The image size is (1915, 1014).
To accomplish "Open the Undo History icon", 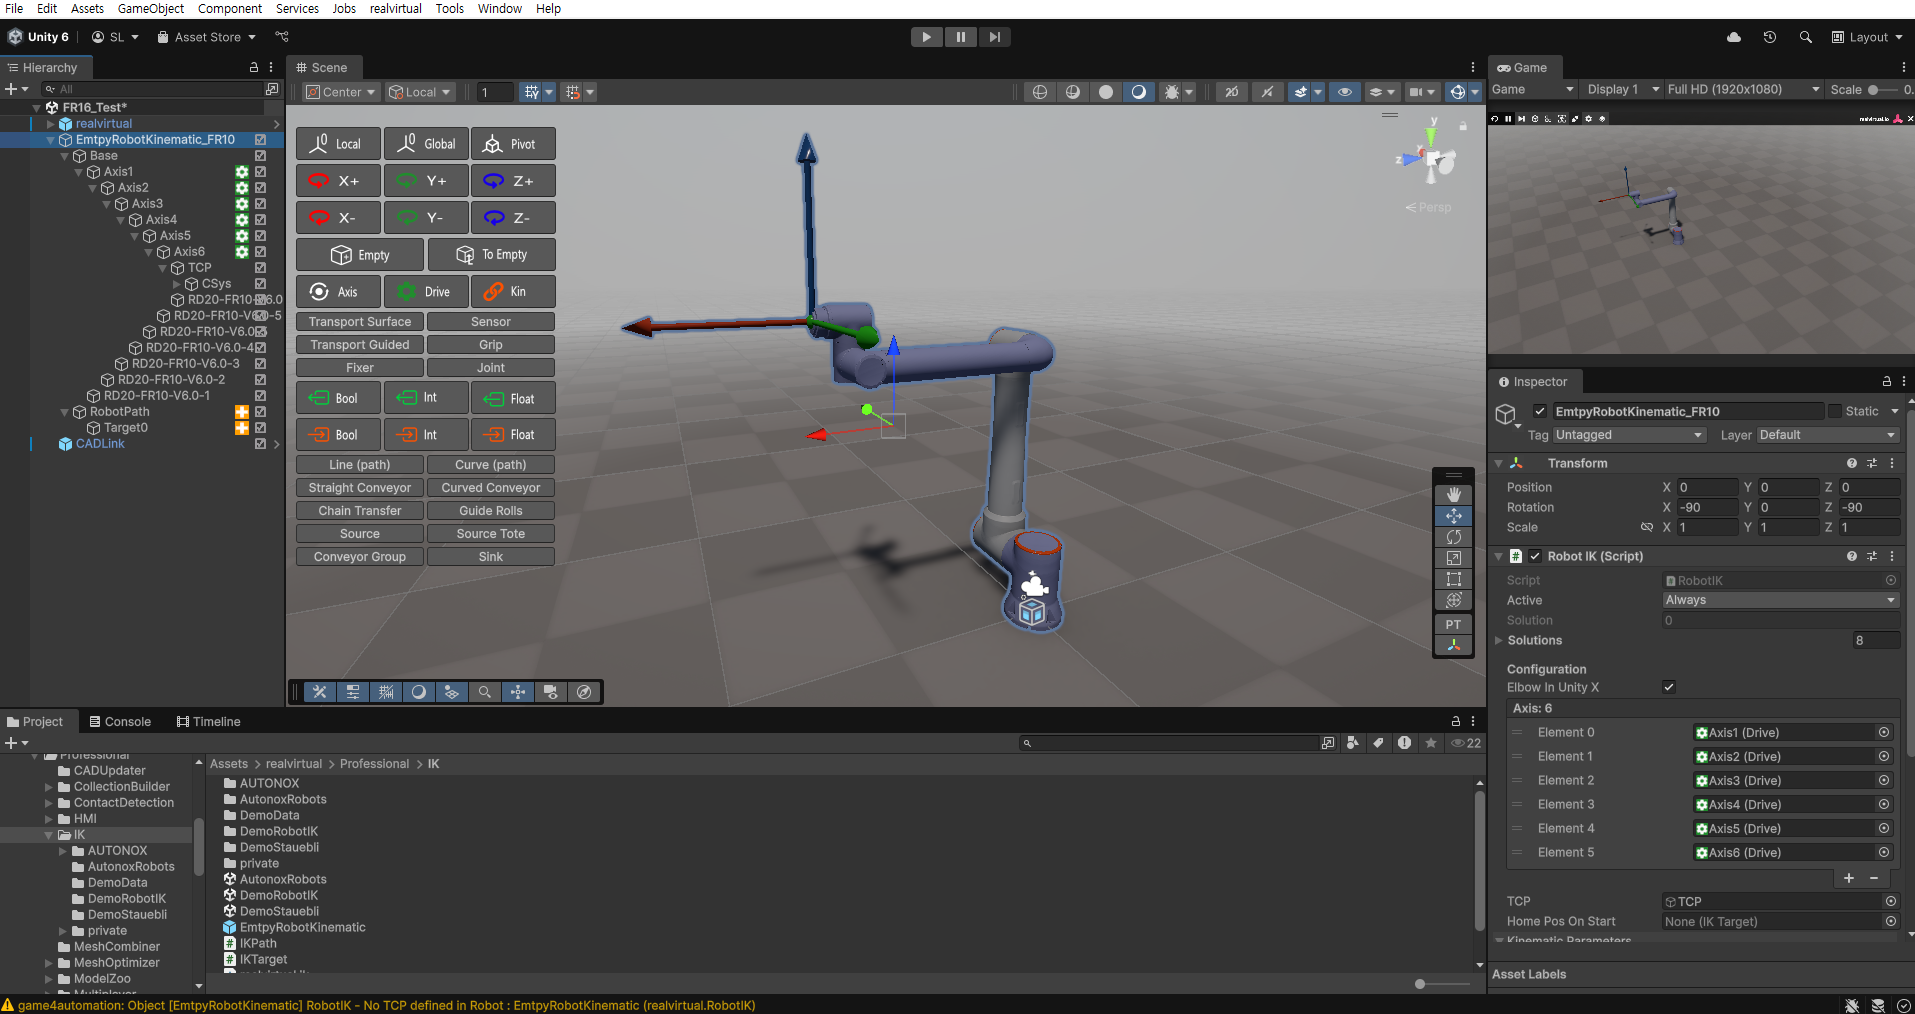I will (1770, 37).
